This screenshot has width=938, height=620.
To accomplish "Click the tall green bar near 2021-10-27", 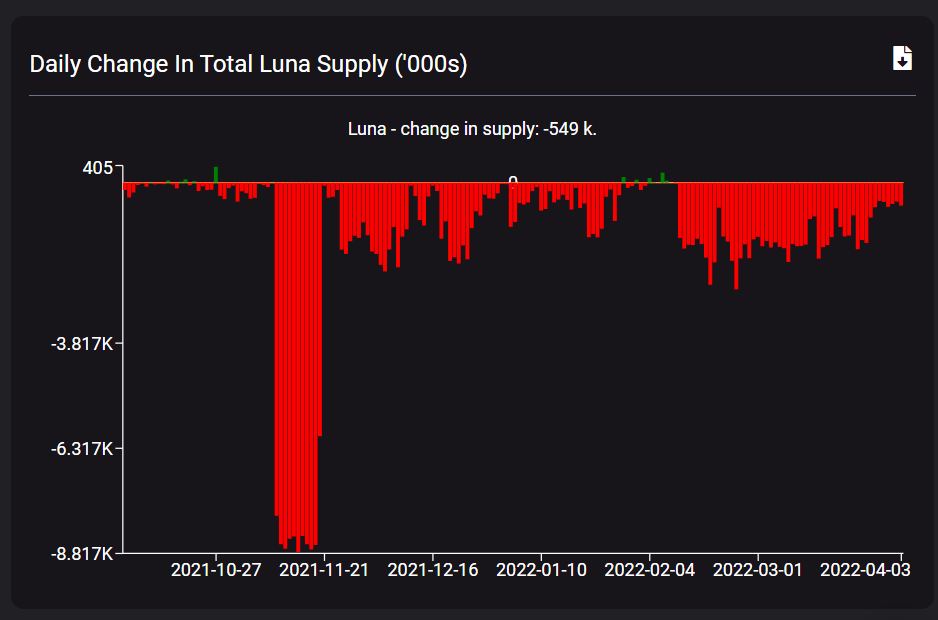I will click(216, 175).
